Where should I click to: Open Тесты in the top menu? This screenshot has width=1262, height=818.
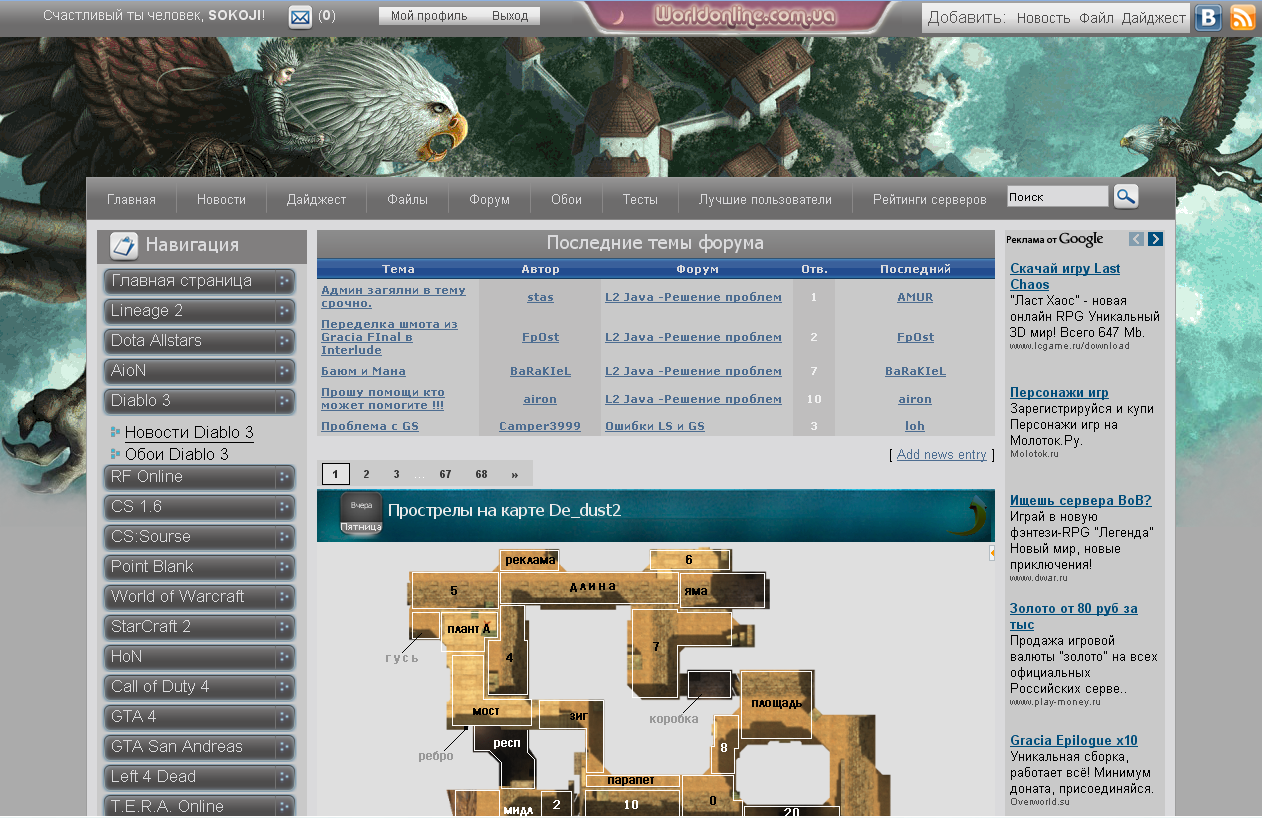coord(640,199)
